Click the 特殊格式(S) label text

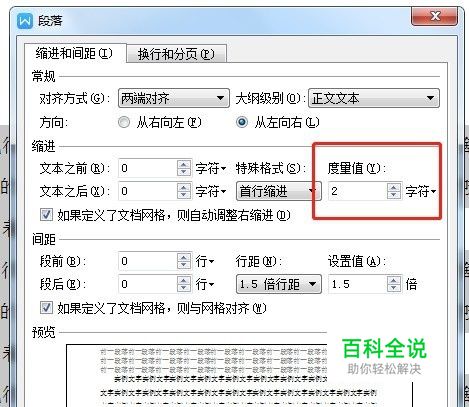pyautogui.click(x=270, y=168)
